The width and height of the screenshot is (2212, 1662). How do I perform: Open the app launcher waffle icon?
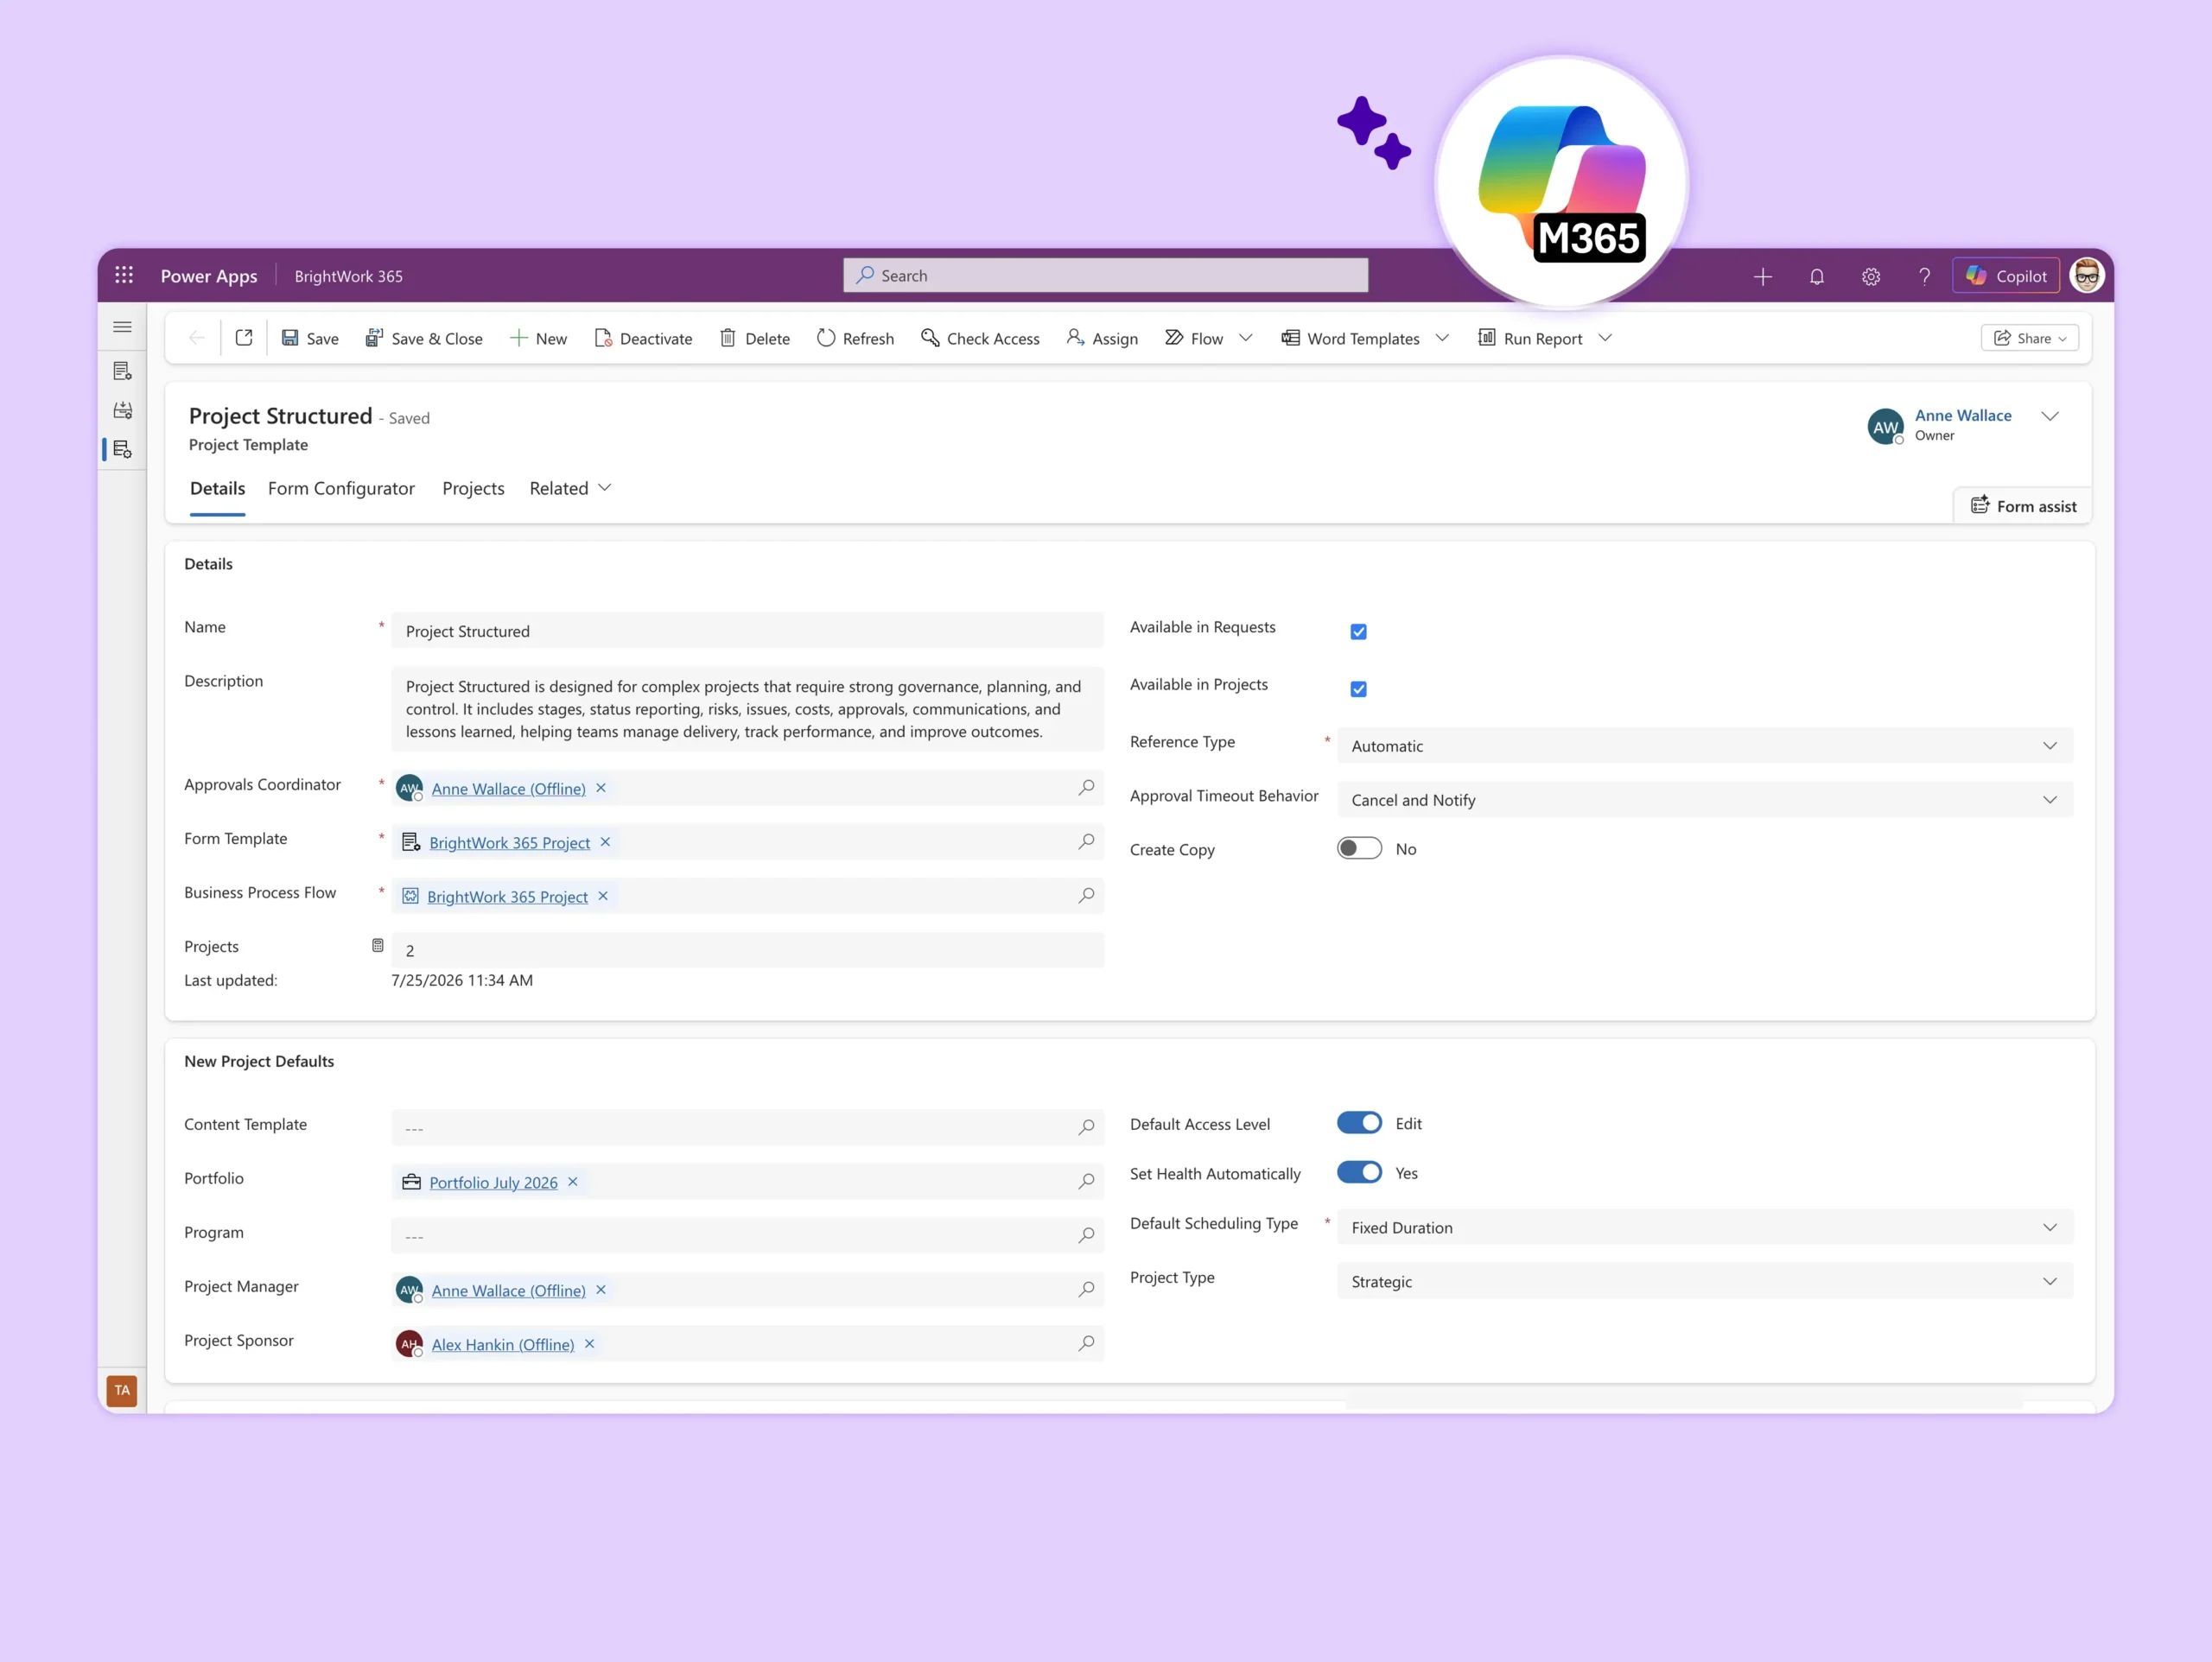(x=124, y=275)
